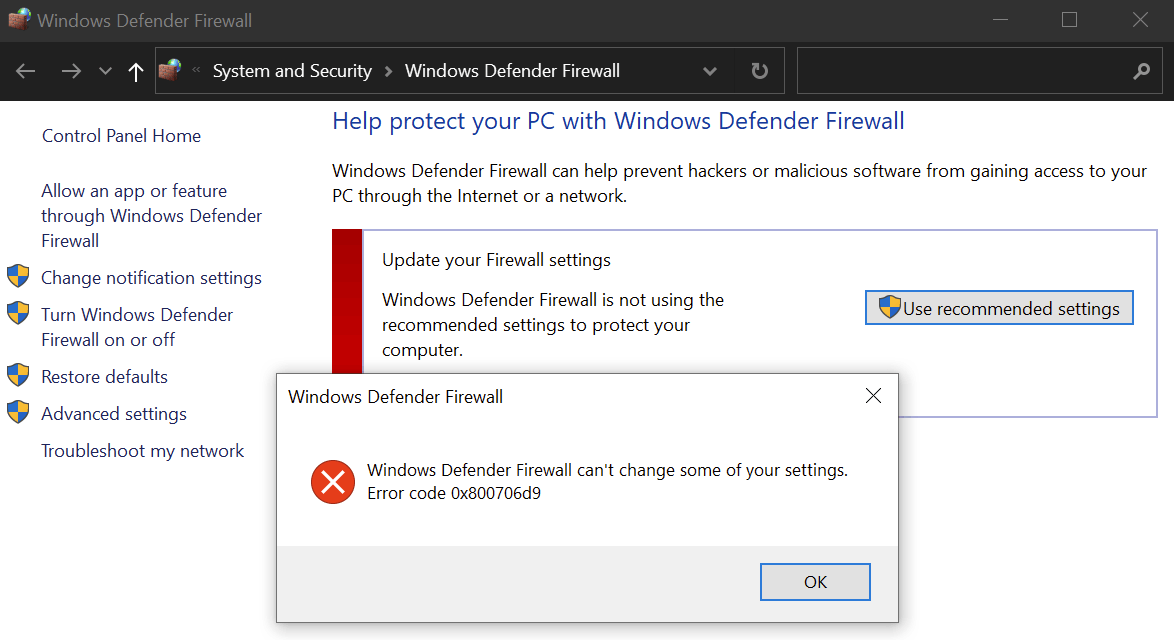Image resolution: width=1174 pixels, height=640 pixels.
Task: Click the Up directory arrow
Action: pos(136,71)
